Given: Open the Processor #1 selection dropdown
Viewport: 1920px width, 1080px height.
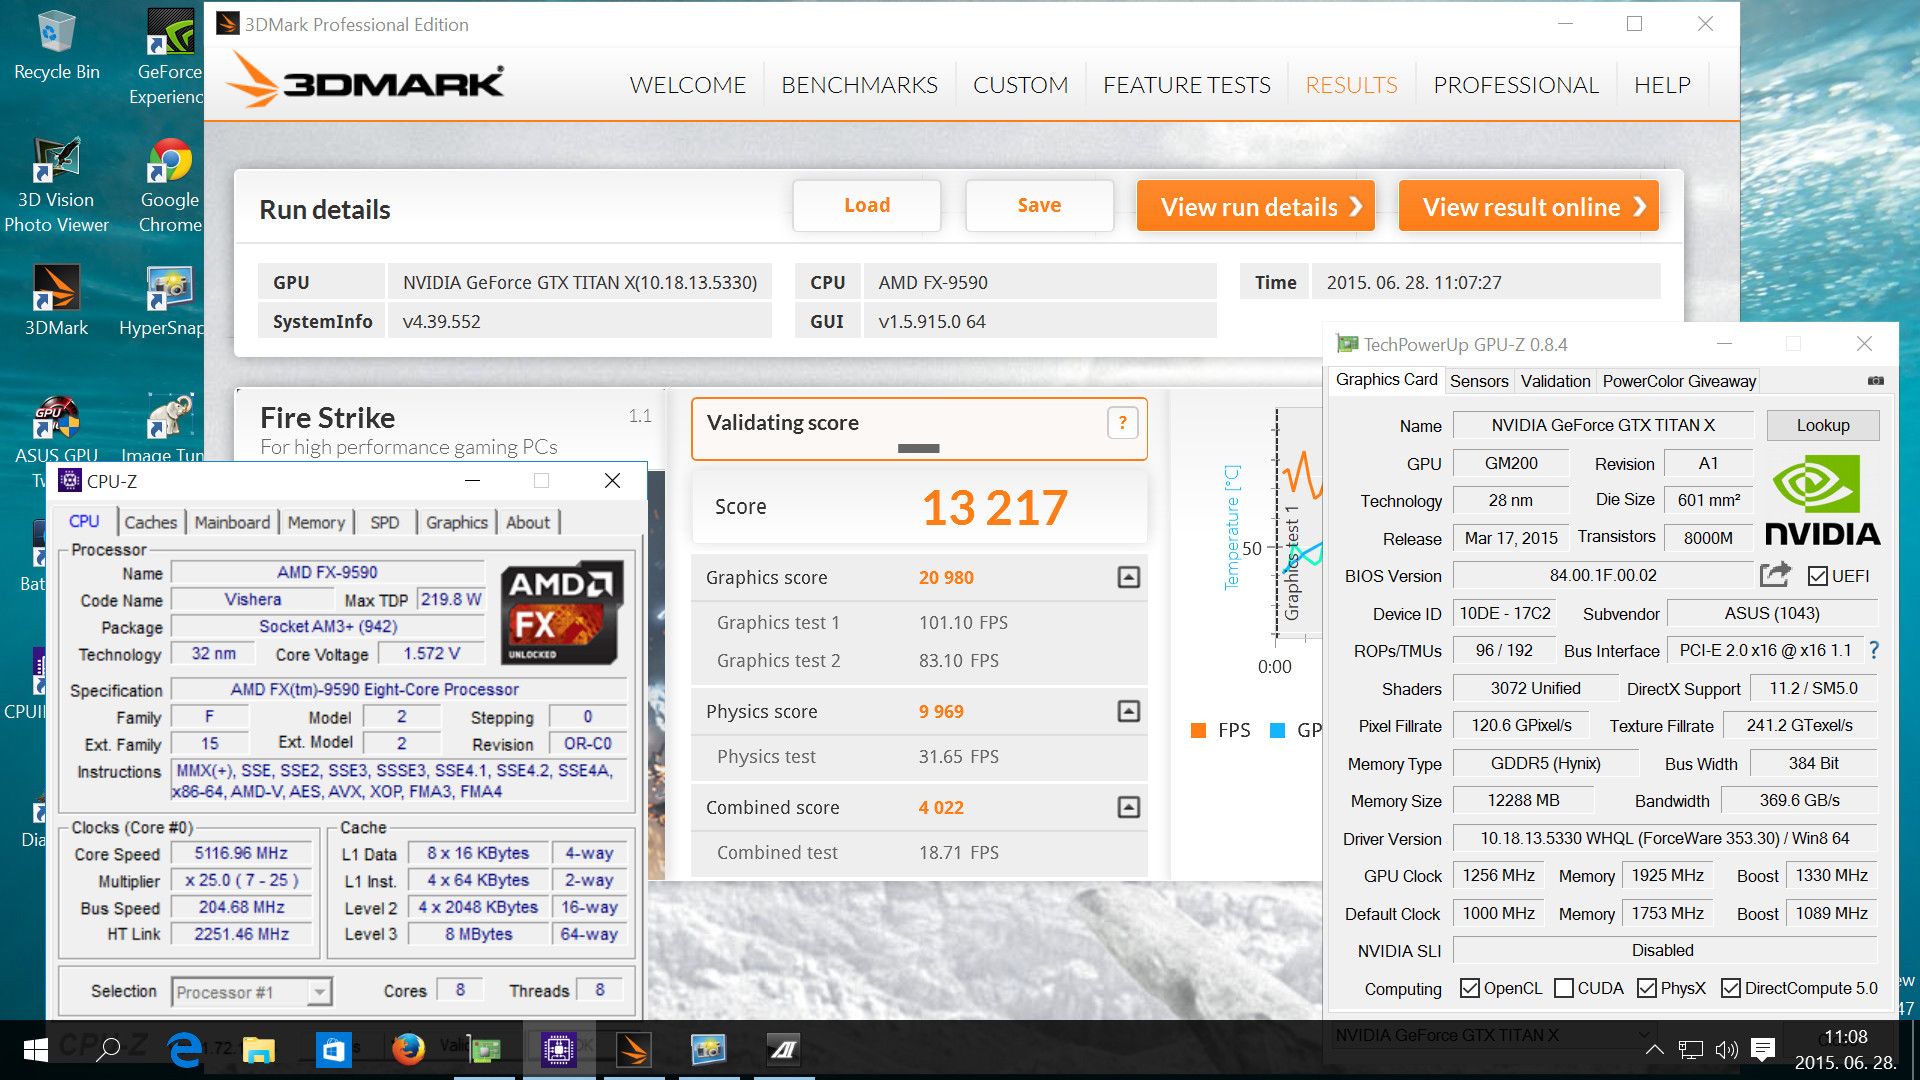Looking at the screenshot, I should [319, 992].
